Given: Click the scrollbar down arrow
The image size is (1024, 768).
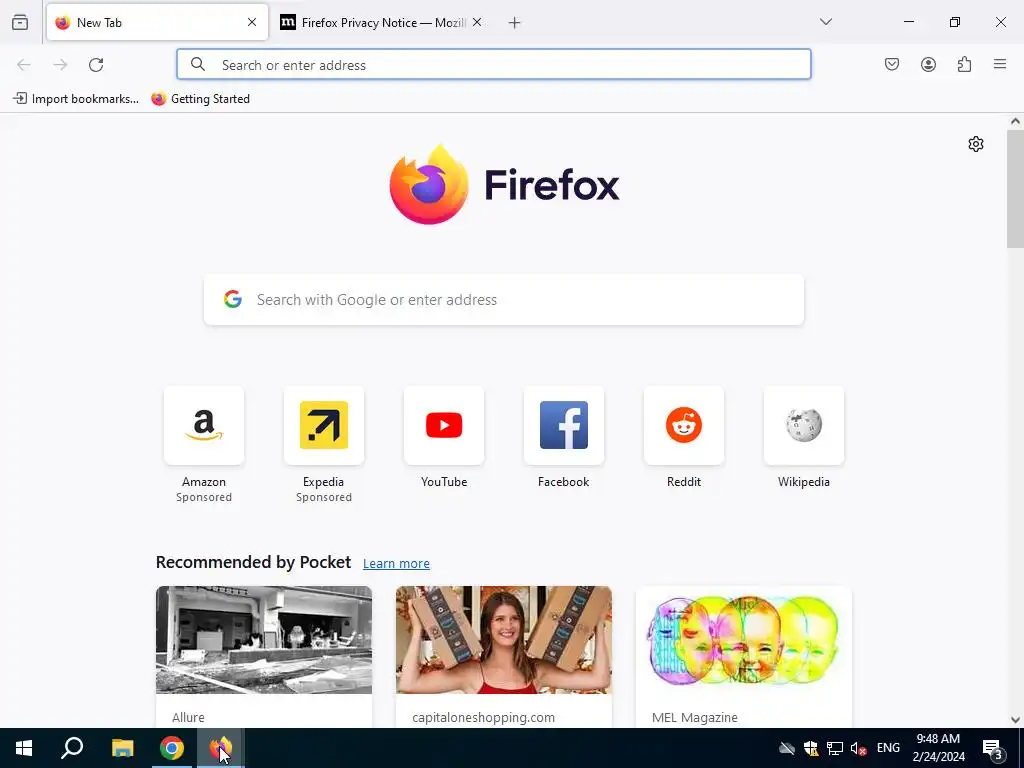Looking at the screenshot, I should 1015,720.
